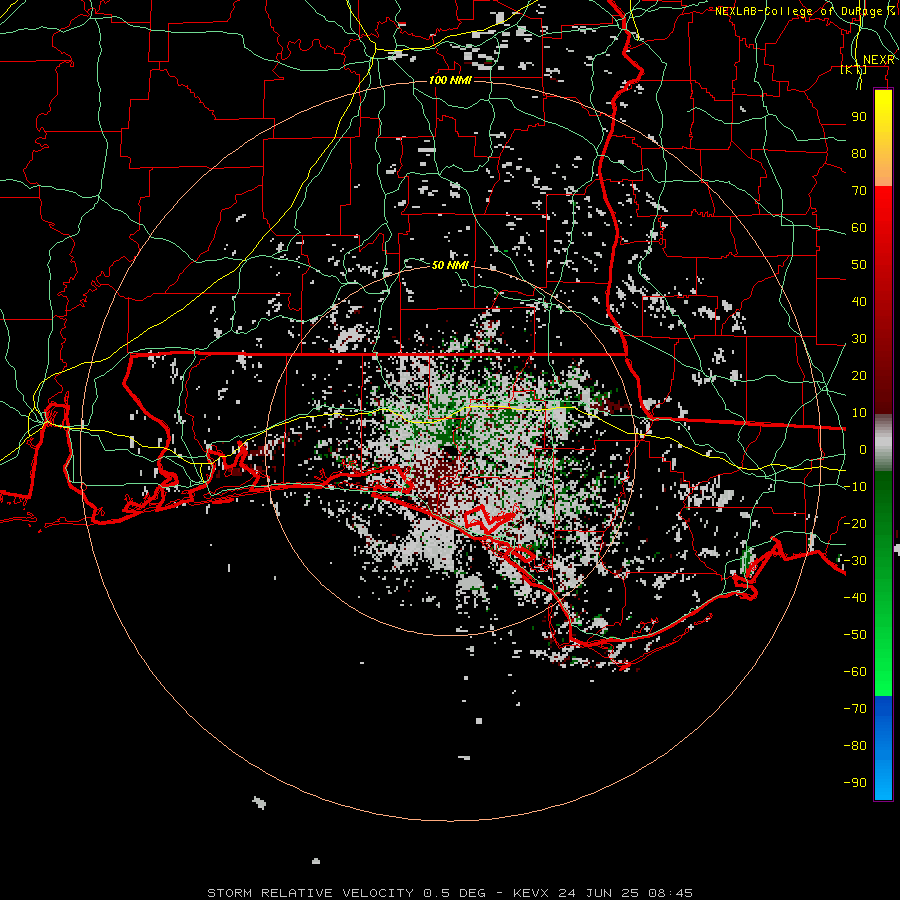The height and width of the screenshot is (900, 900).
Task: Click the "-30" scale value
Action: pos(855,561)
